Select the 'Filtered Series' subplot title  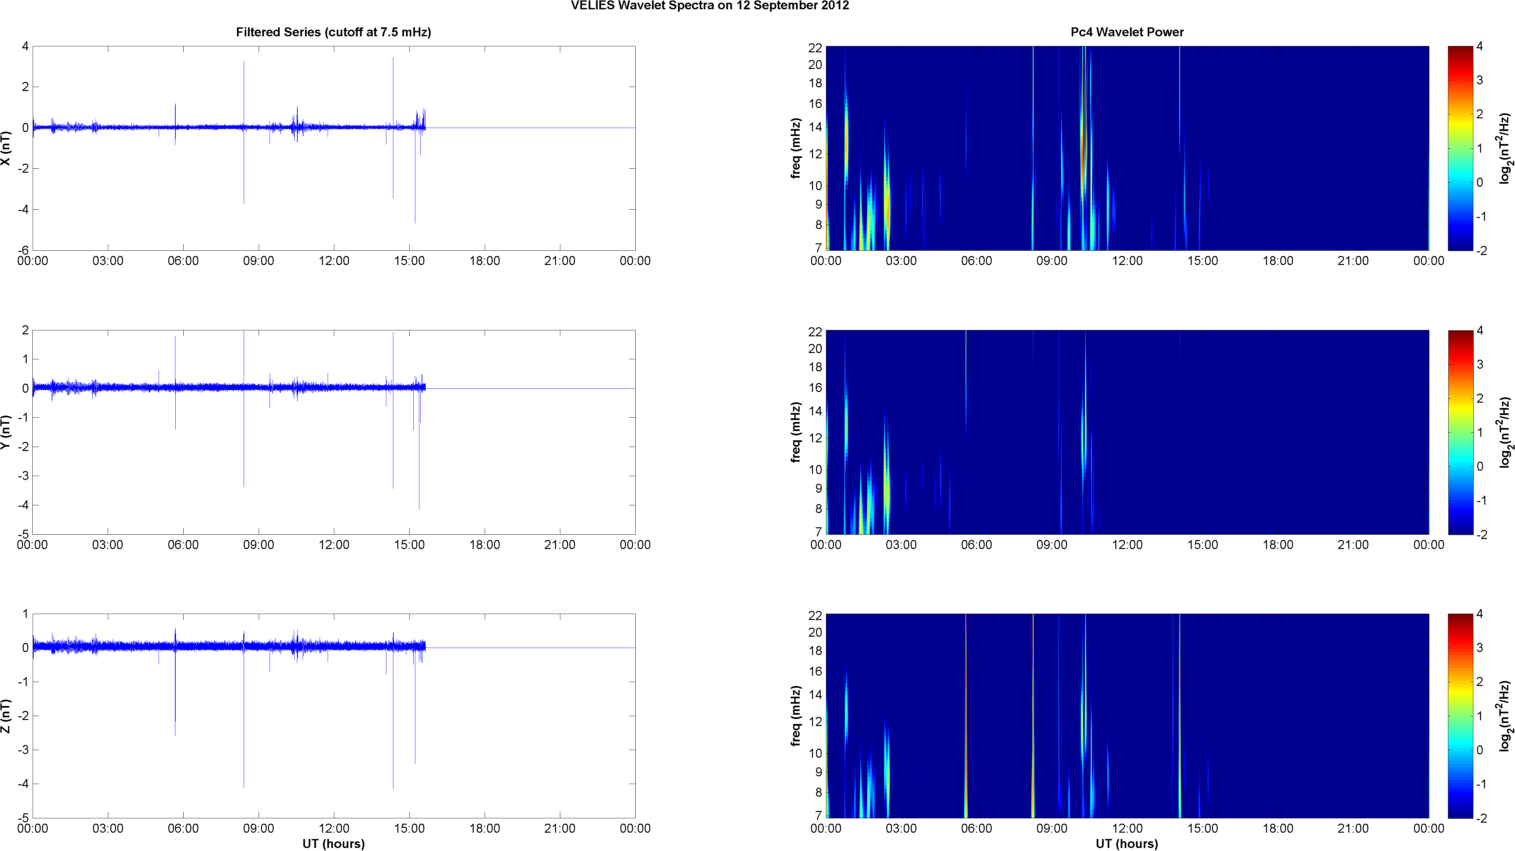pyautogui.click(x=333, y=32)
